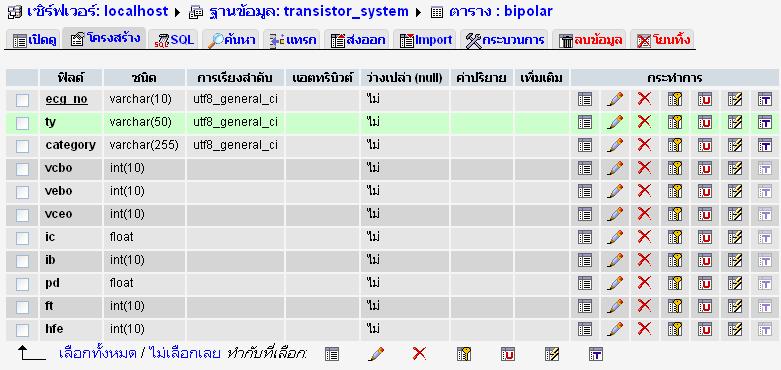781x370 pixels.
Task: Browse distinct values icon for ic row
Action: pos(585,237)
